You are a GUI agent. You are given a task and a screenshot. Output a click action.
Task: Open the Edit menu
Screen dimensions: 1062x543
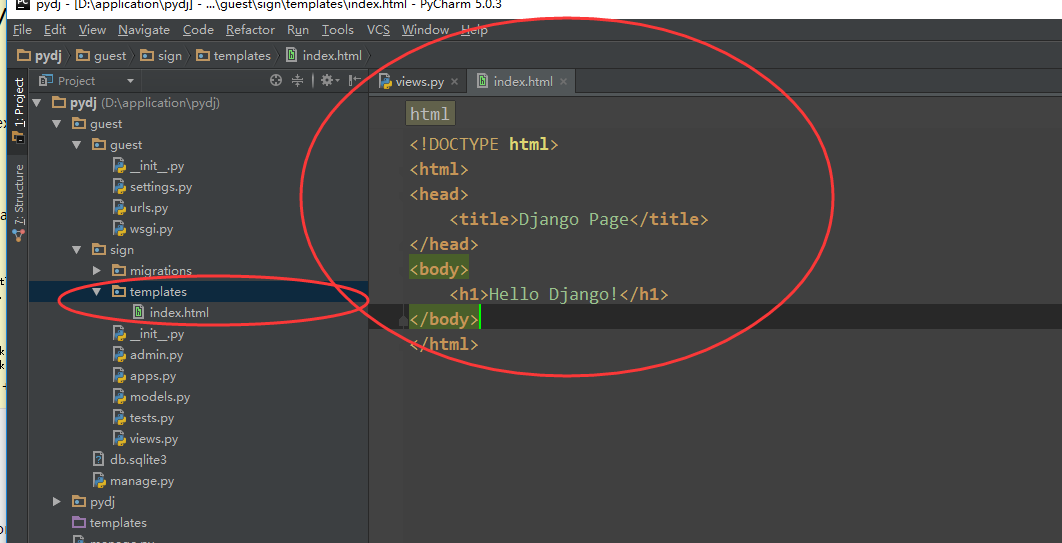(55, 30)
